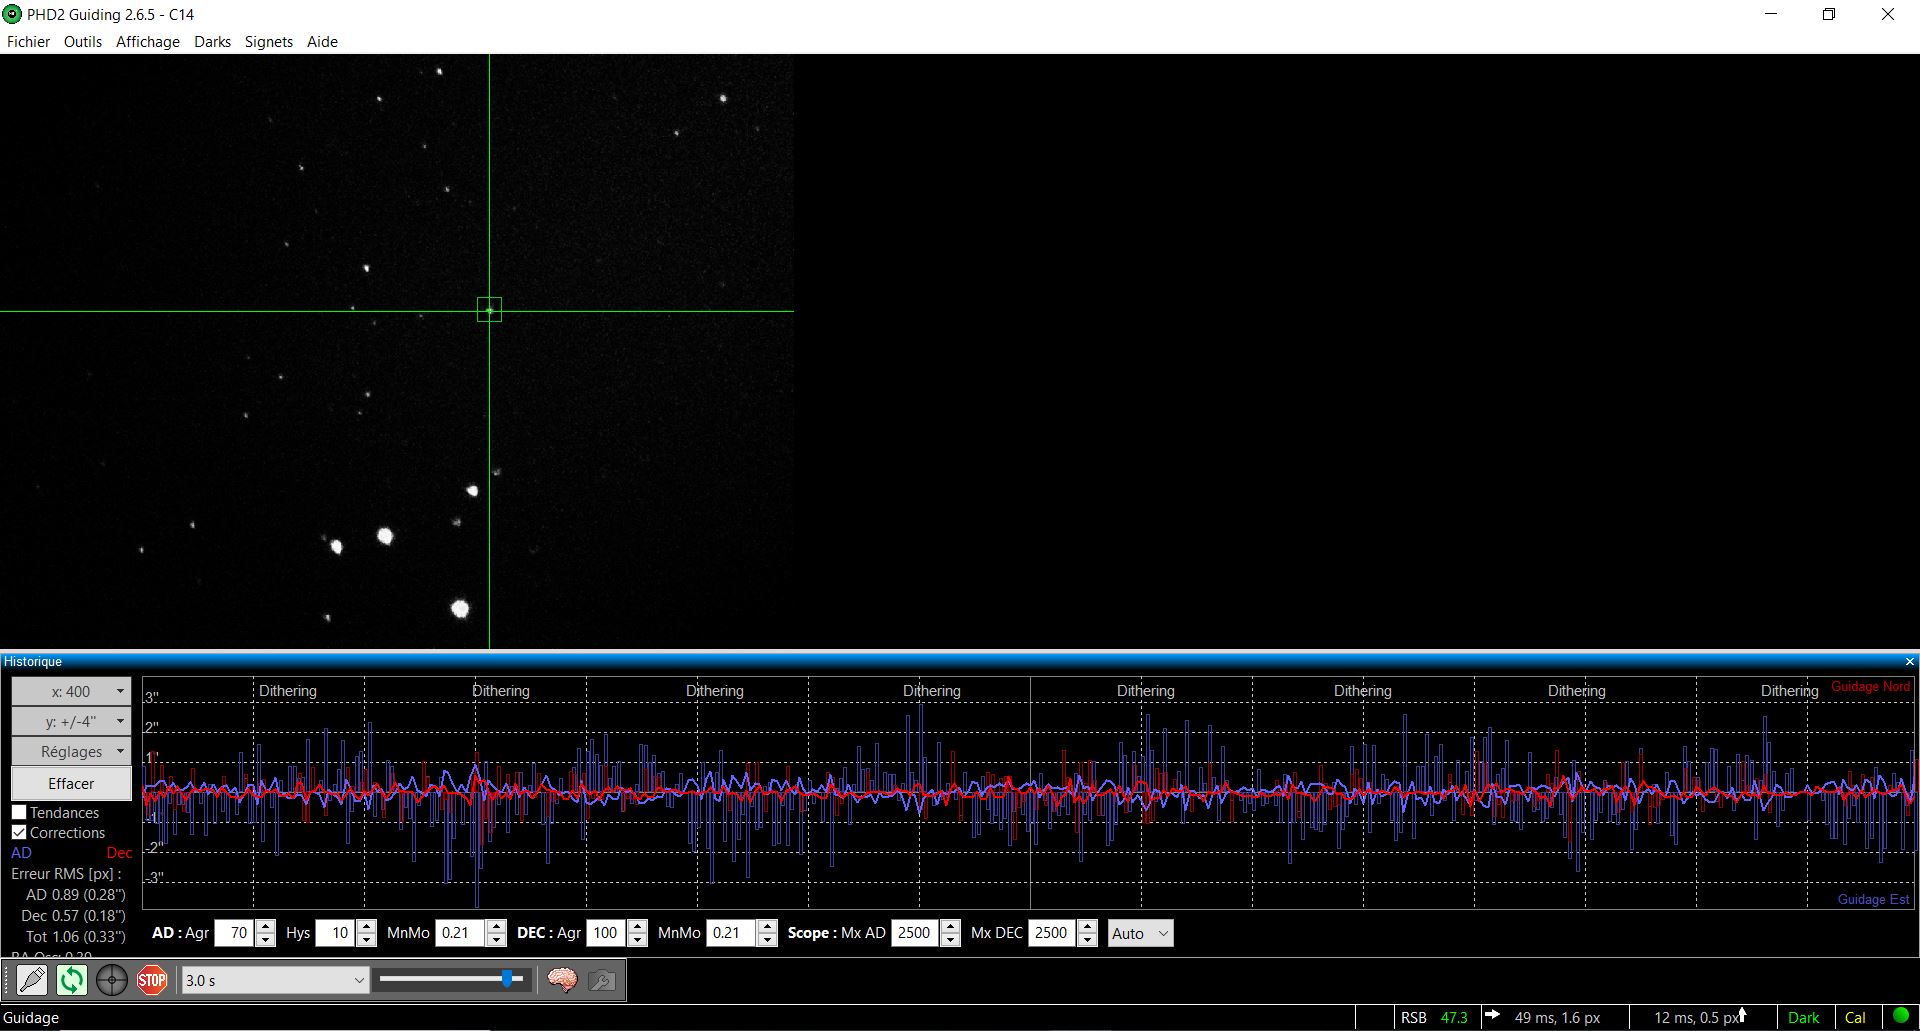Click the camera settings wrench icon
Viewport: 1920px width, 1031px height.
click(602, 980)
